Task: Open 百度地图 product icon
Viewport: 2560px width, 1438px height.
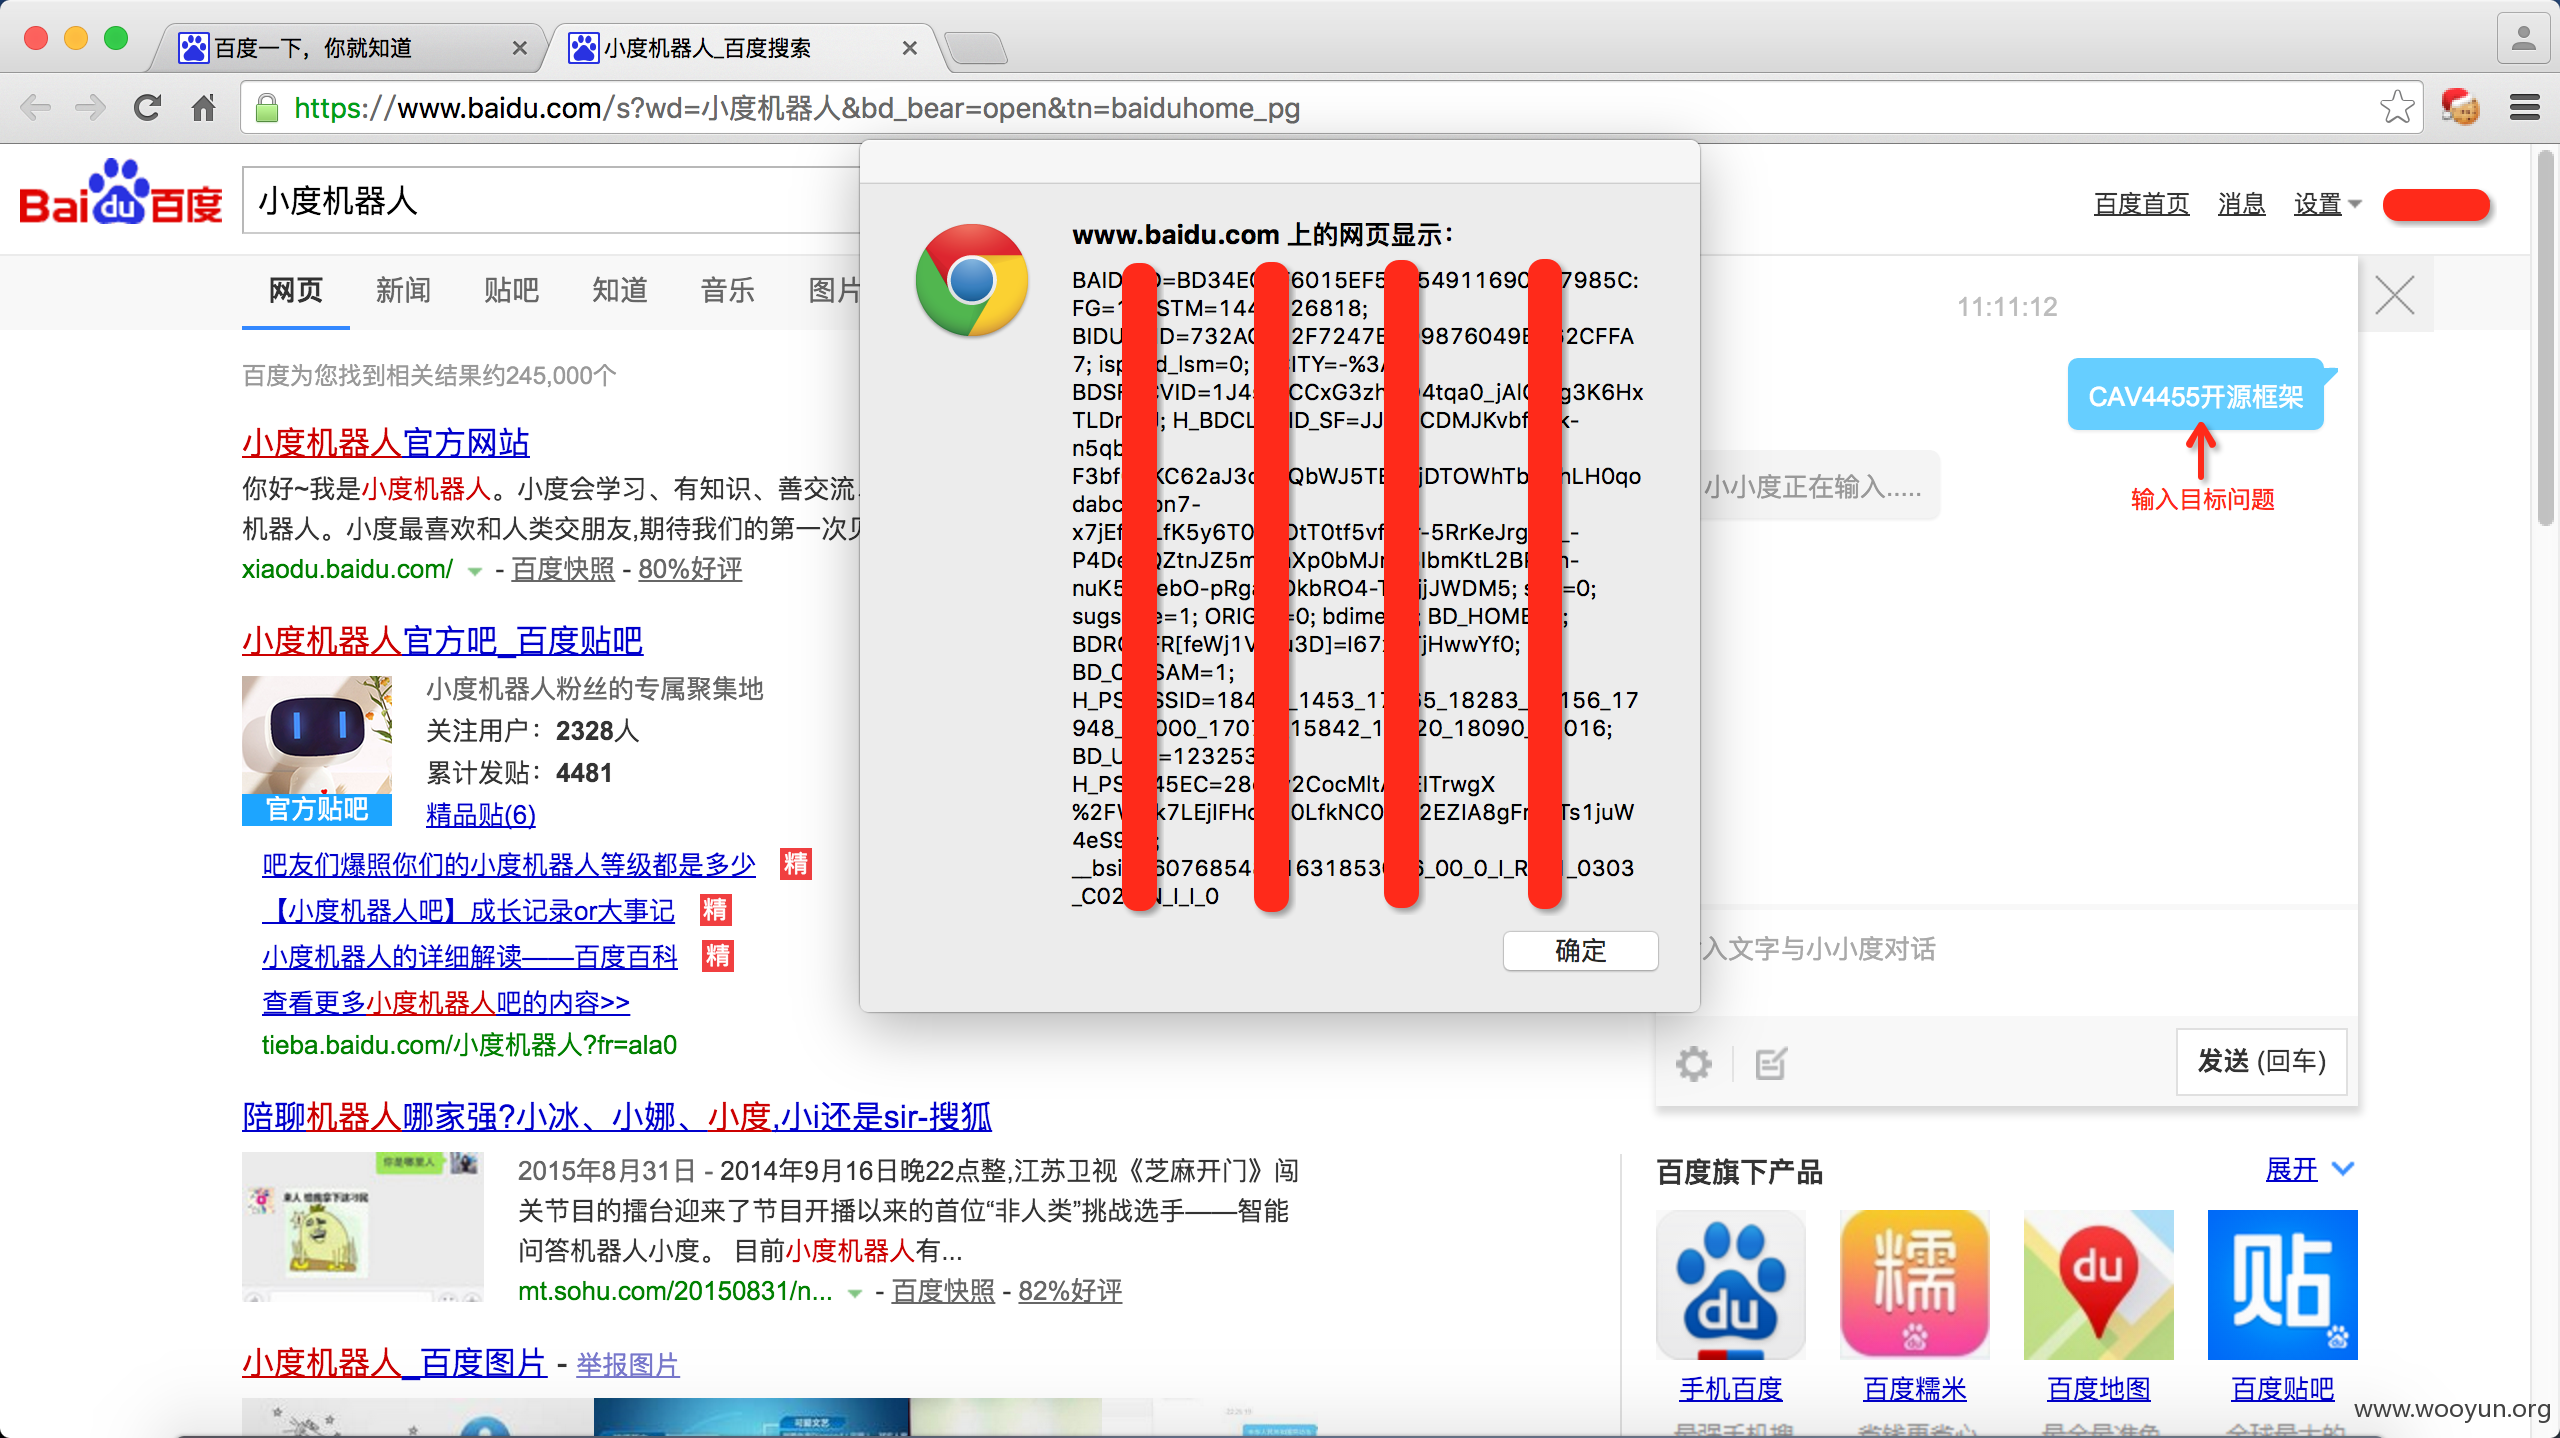Action: pos(2098,1284)
